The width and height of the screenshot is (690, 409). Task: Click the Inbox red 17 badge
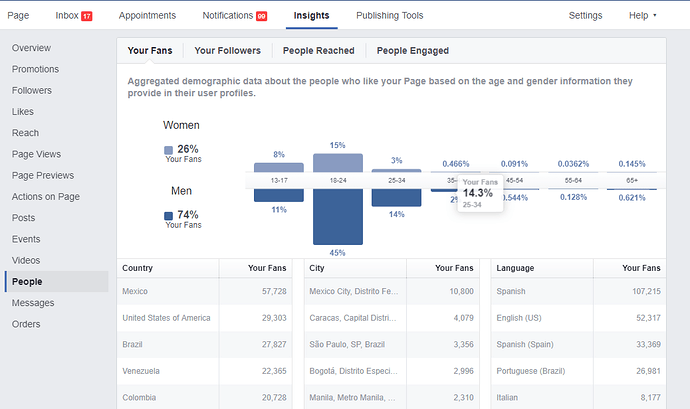[87, 16]
